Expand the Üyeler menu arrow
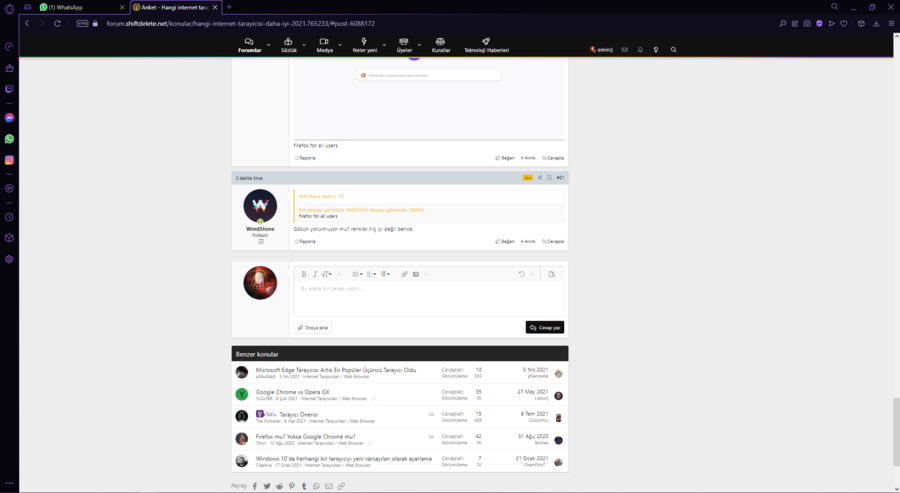 (x=419, y=45)
